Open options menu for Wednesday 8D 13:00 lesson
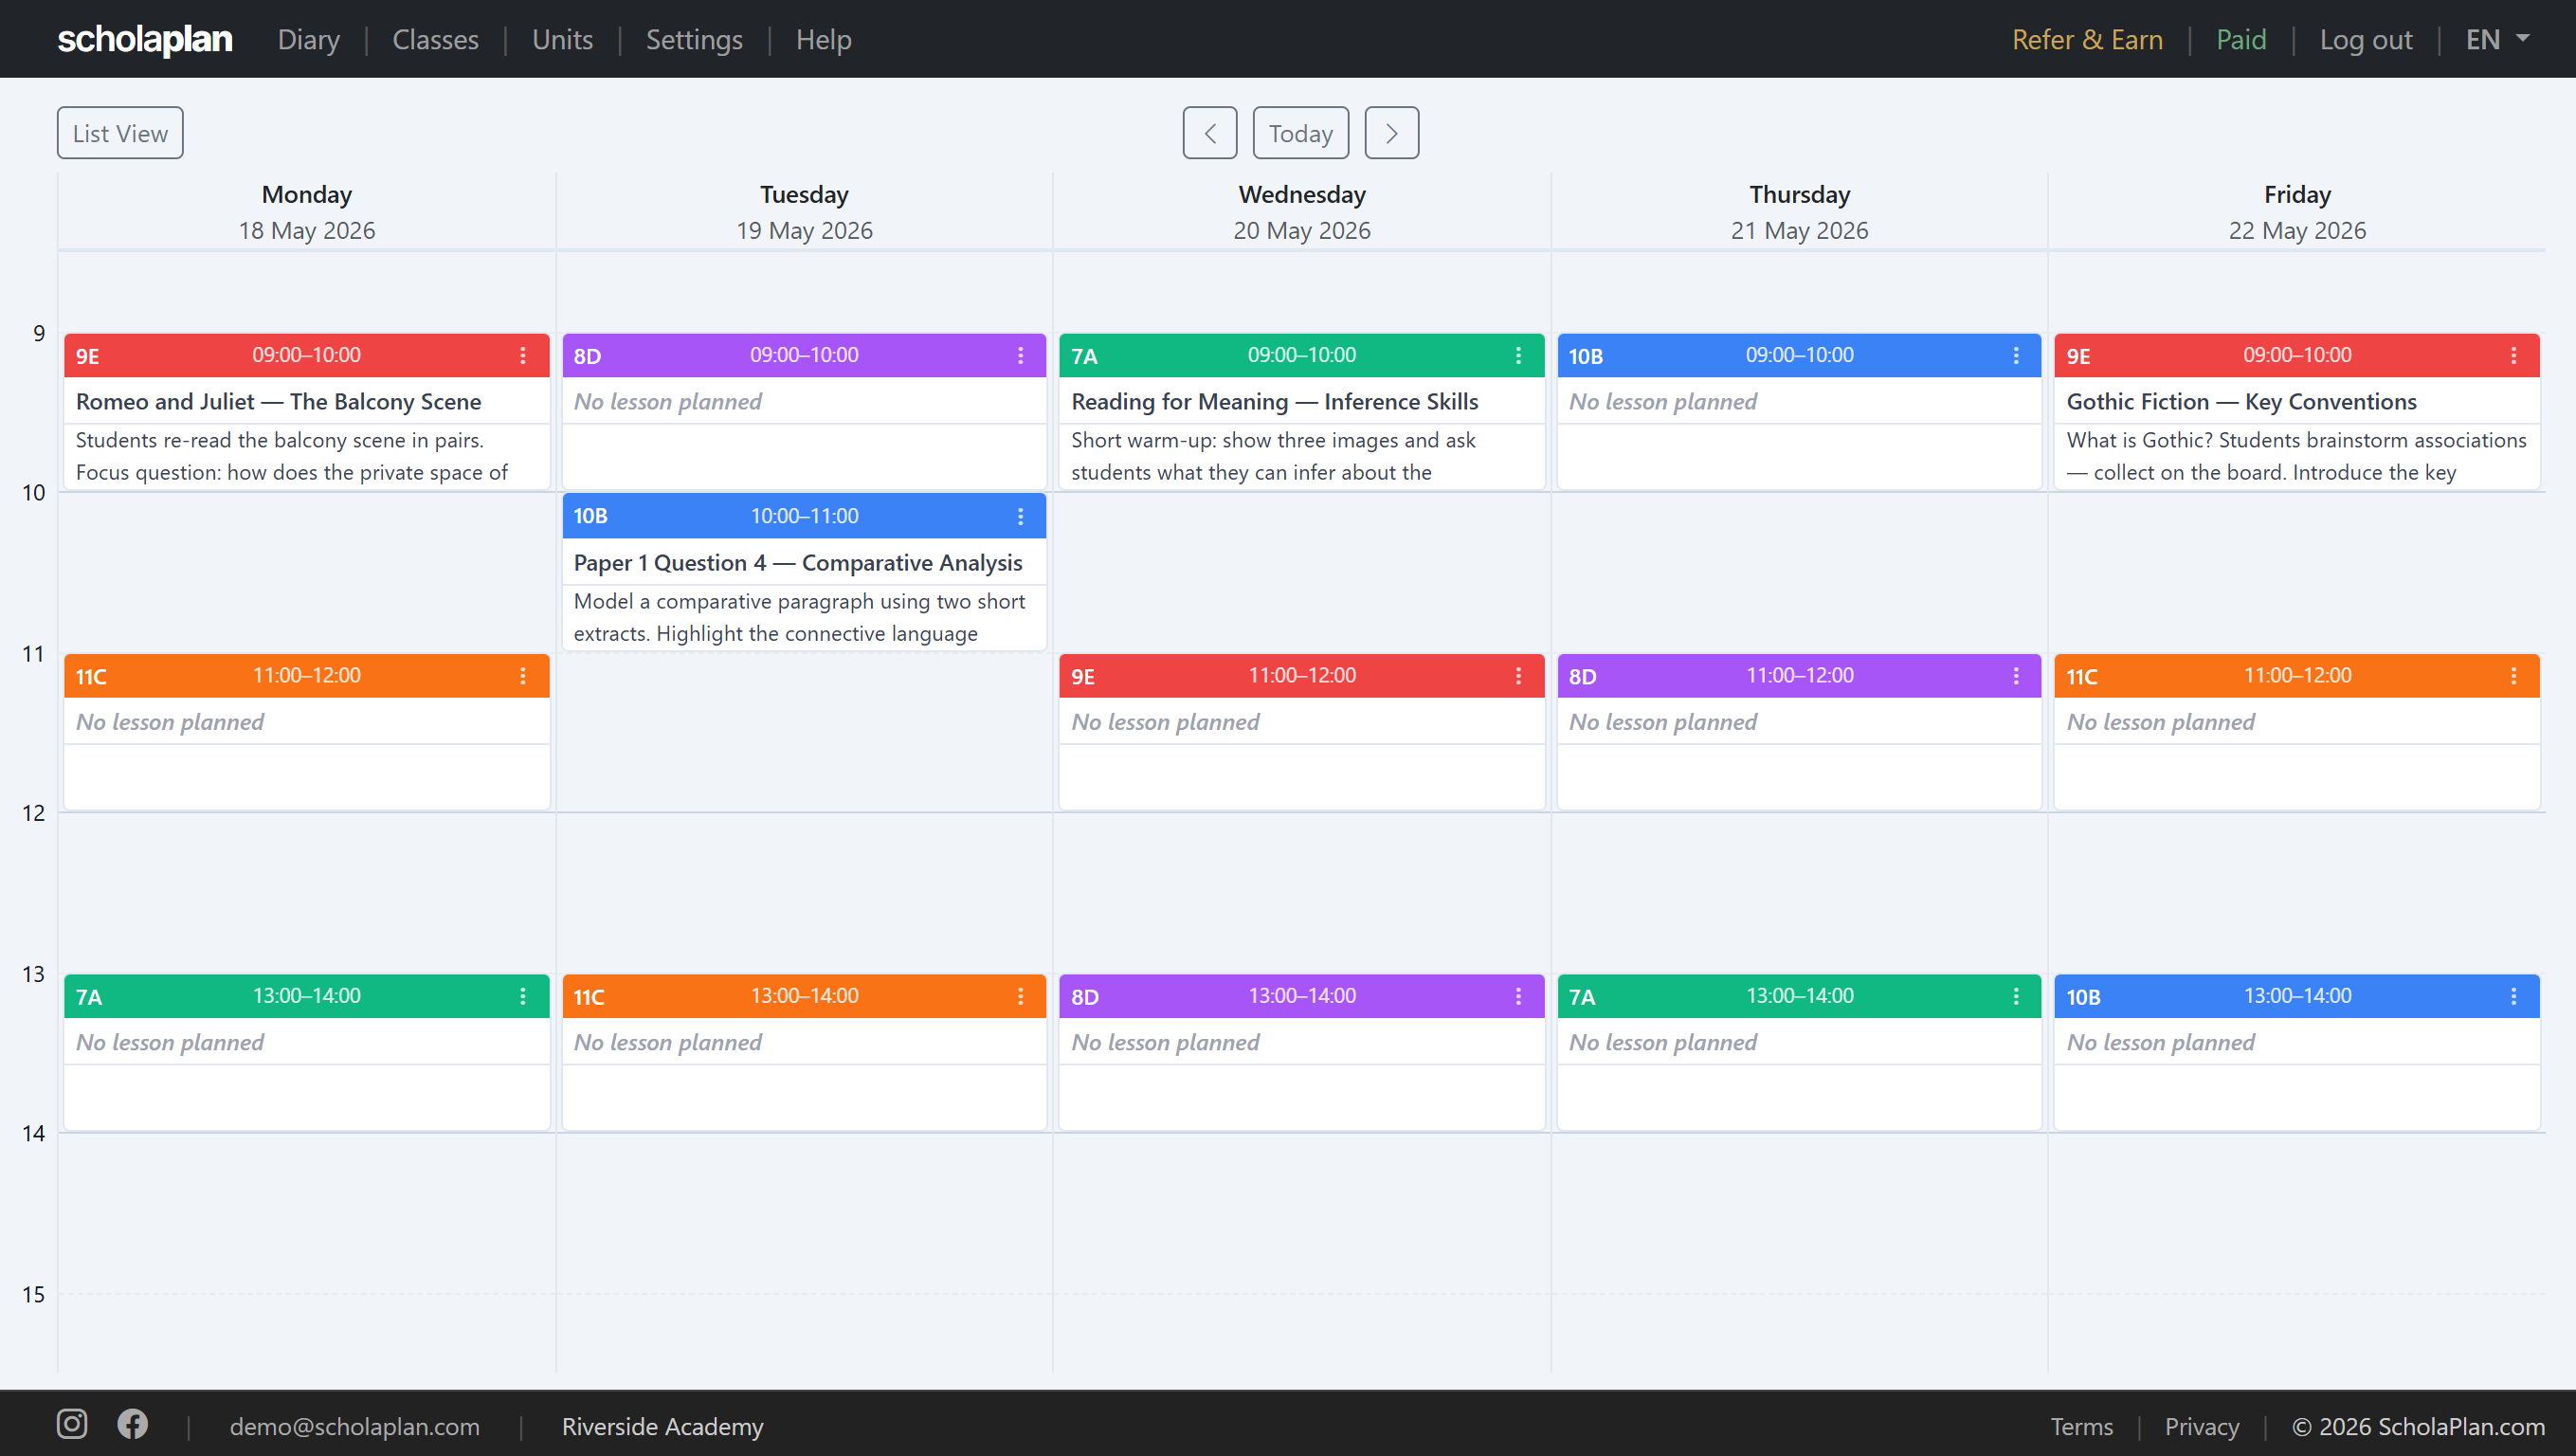The width and height of the screenshot is (2576, 1456). click(1518, 996)
